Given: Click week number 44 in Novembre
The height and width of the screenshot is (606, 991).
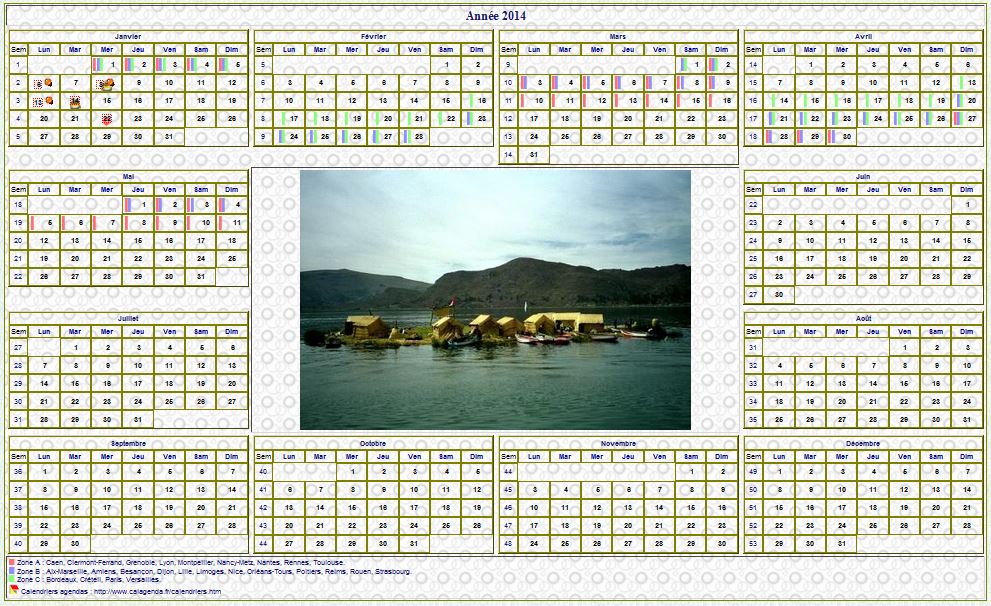Looking at the screenshot, I should point(508,471).
